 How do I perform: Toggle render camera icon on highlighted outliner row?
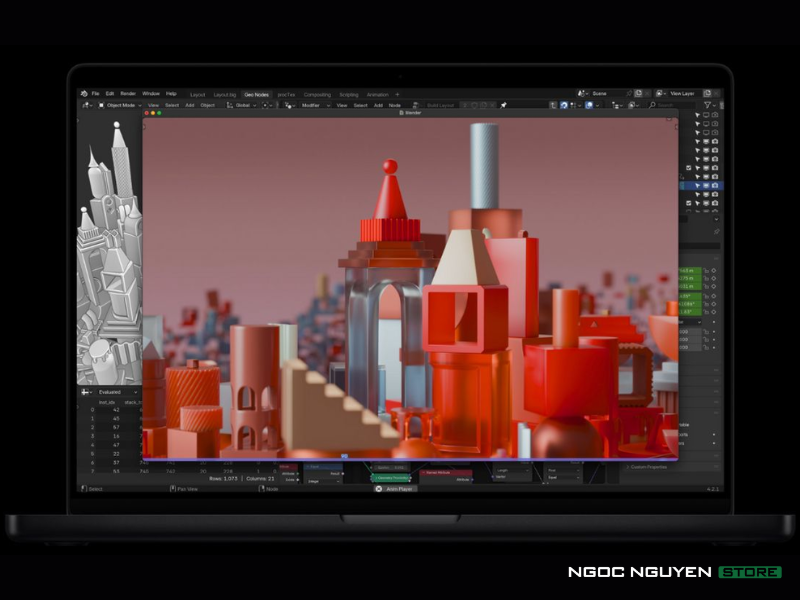pyautogui.click(x=715, y=186)
